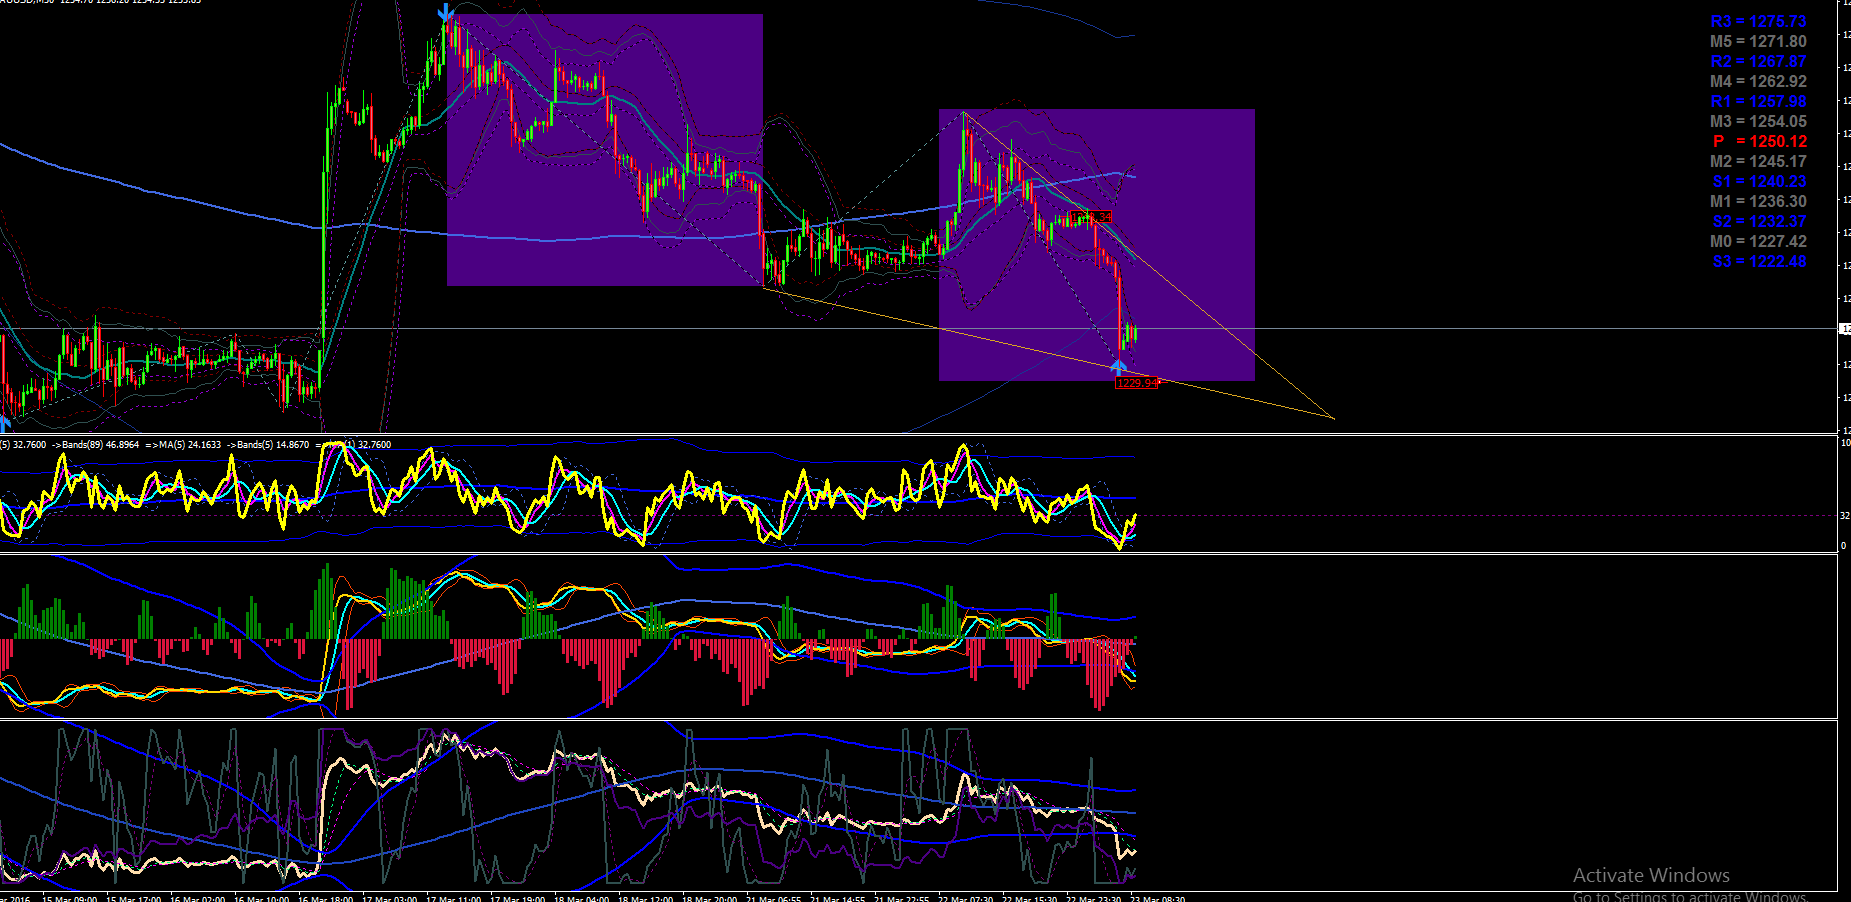Image resolution: width=1851 pixels, height=902 pixels.
Task: Click the ->Bands(5) 14.8670 indicator label
Action: click(268, 445)
